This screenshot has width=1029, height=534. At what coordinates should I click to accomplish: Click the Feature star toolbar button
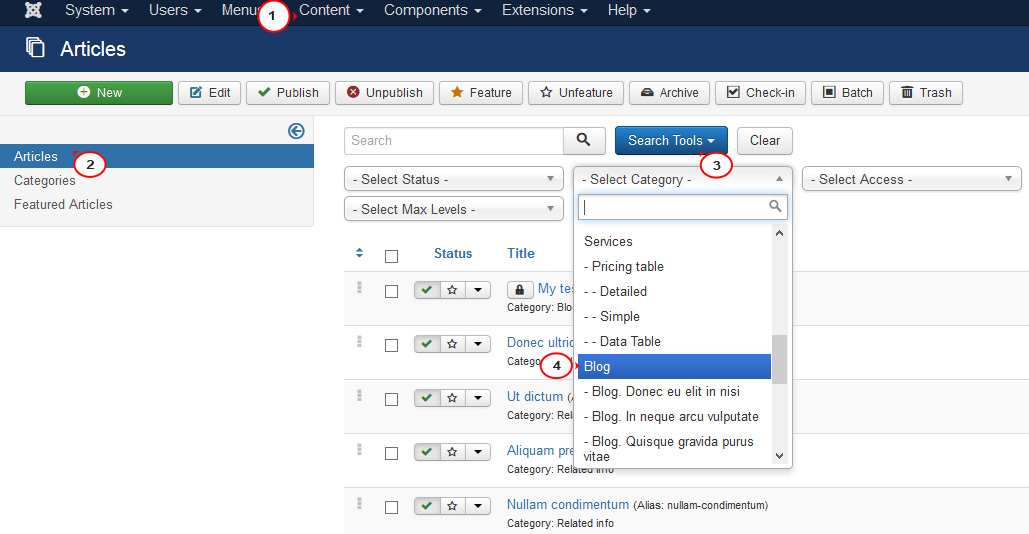pyautogui.click(x=481, y=92)
